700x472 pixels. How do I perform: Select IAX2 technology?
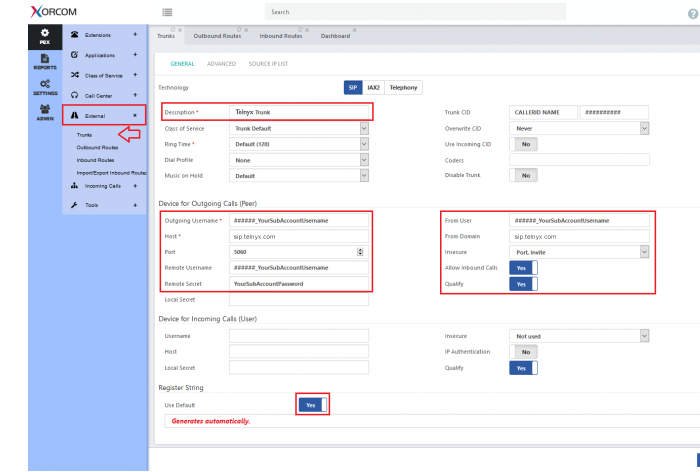click(x=373, y=88)
